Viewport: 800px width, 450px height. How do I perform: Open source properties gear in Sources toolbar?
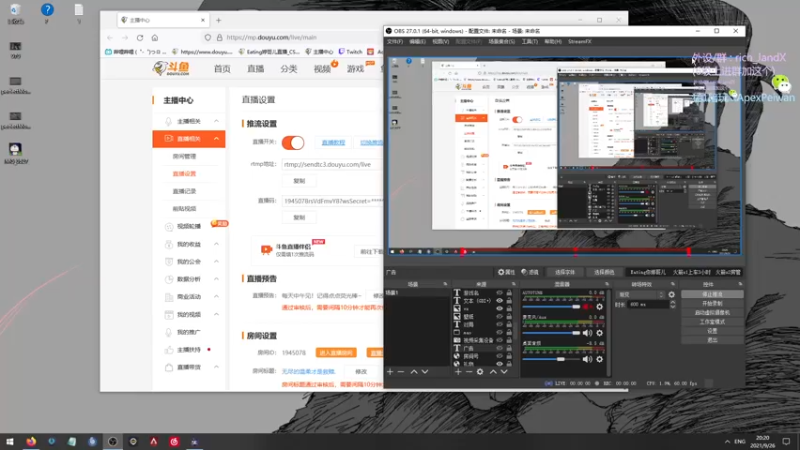coord(480,372)
